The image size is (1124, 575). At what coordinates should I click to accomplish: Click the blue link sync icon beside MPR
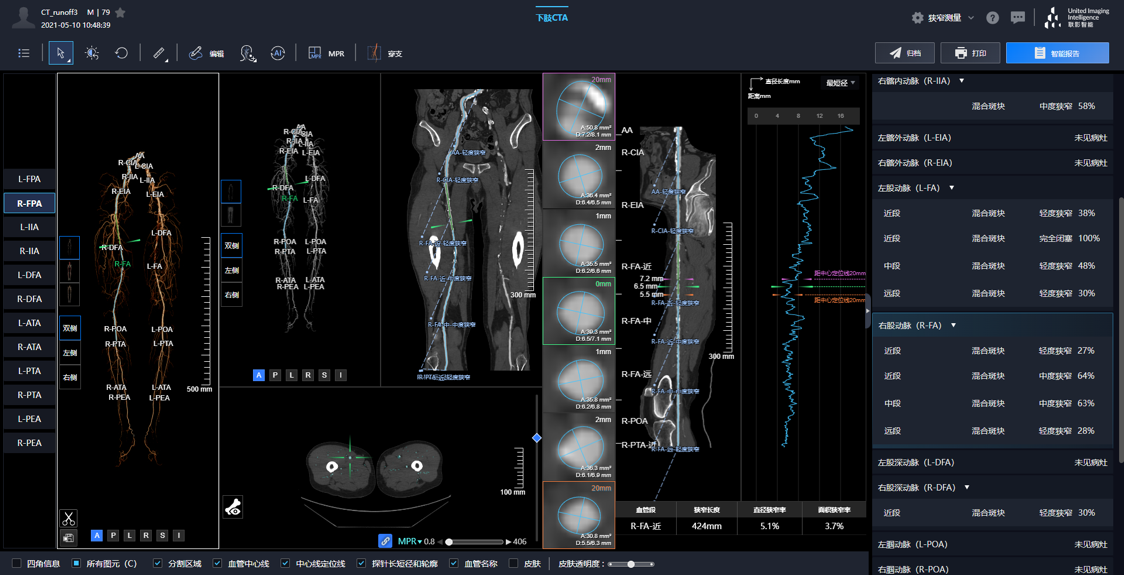click(x=385, y=541)
